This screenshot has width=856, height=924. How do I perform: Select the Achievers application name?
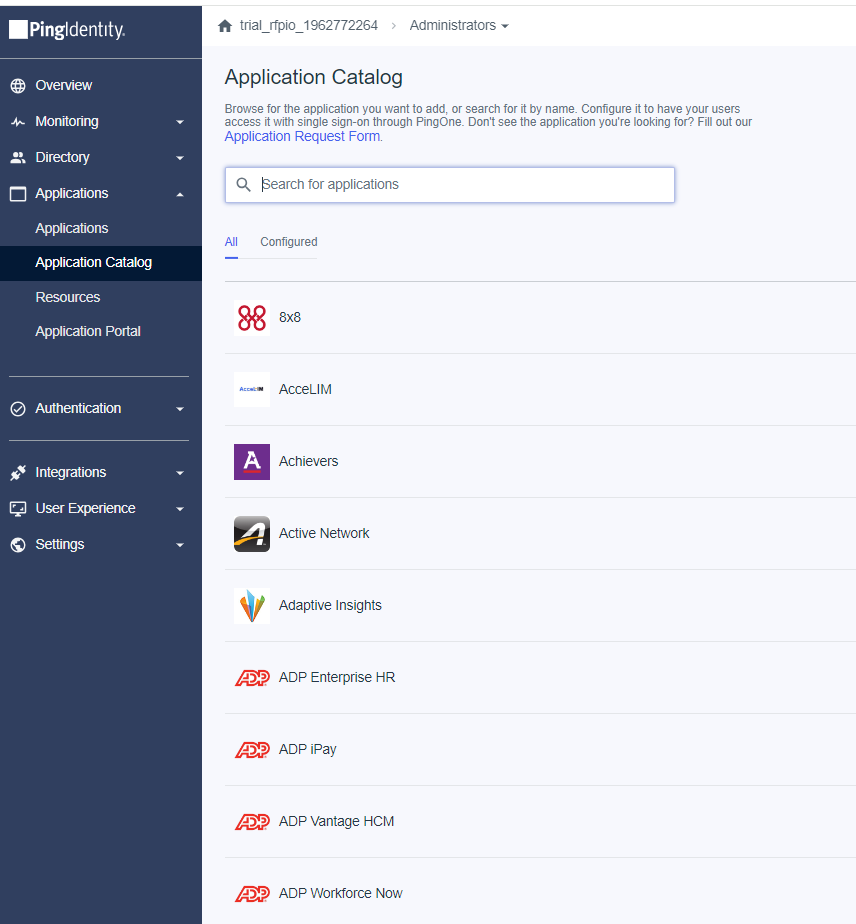[x=309, y=461]
